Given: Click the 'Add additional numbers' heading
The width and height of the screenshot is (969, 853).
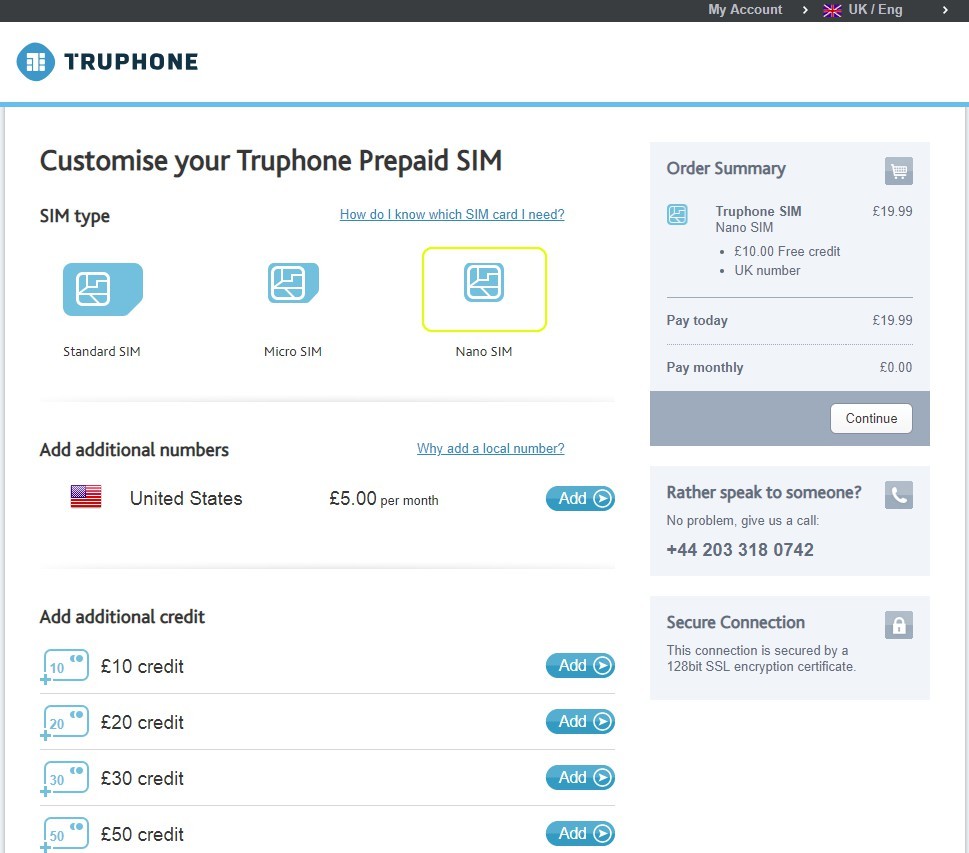Looking at the screenshot, I should click(x=134, y=449).
